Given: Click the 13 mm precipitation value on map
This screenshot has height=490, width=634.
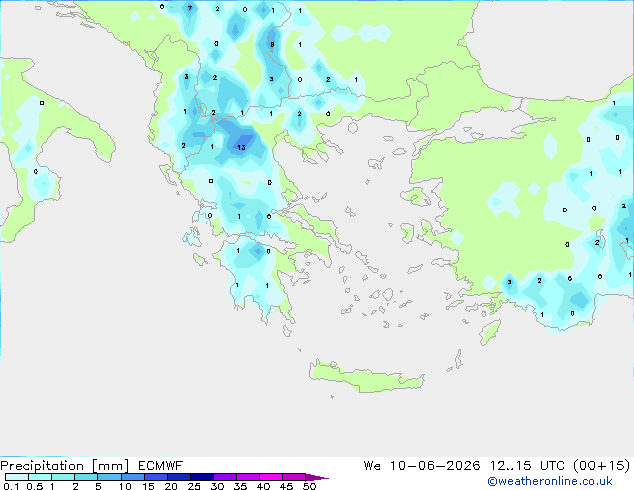Looking at the screenshot, I should 241,148.
